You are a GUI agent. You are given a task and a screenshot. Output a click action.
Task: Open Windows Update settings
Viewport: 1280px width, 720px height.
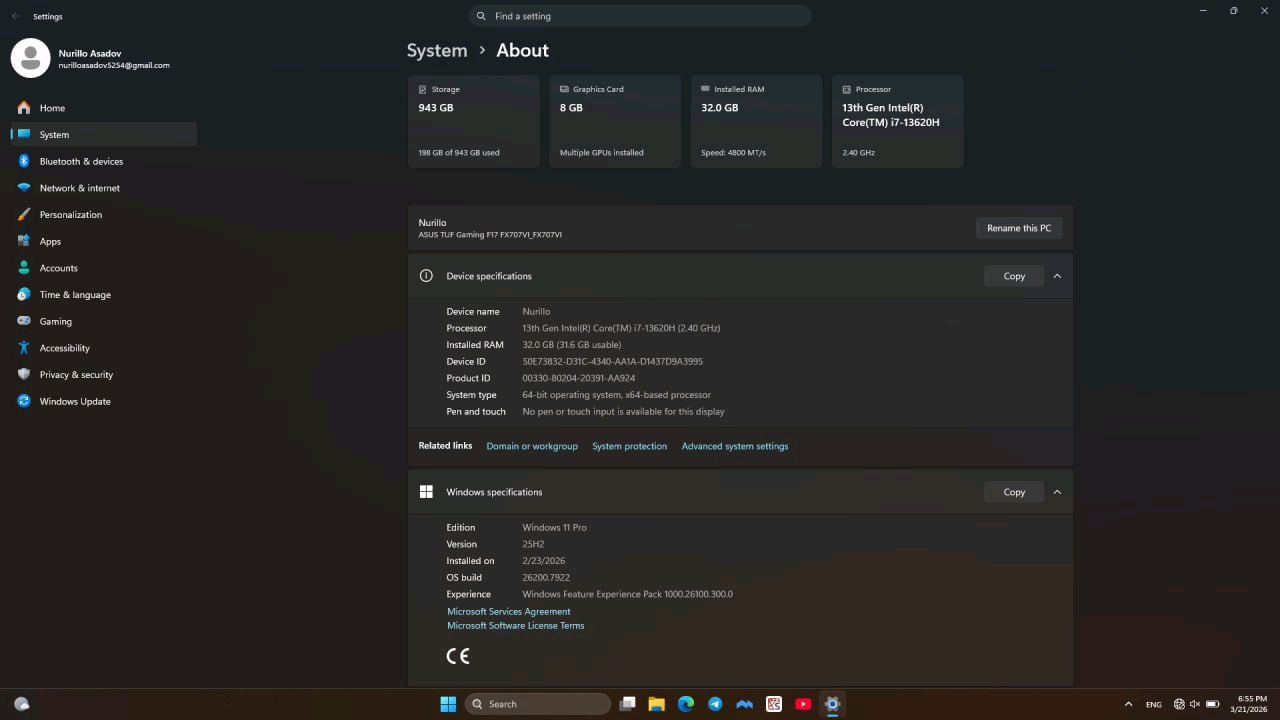74,401
